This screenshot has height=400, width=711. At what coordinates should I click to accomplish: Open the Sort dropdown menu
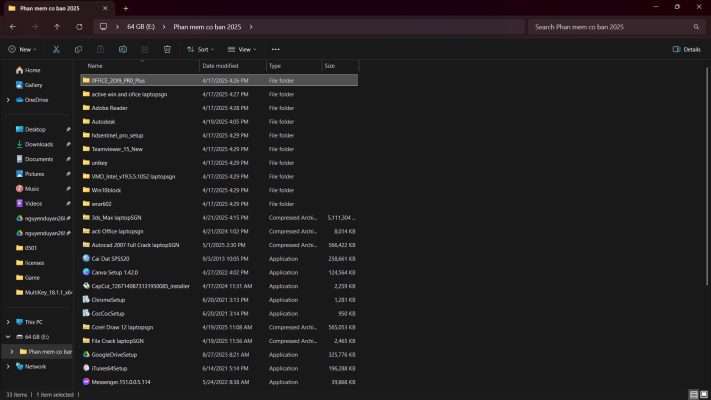pos(201,49)
